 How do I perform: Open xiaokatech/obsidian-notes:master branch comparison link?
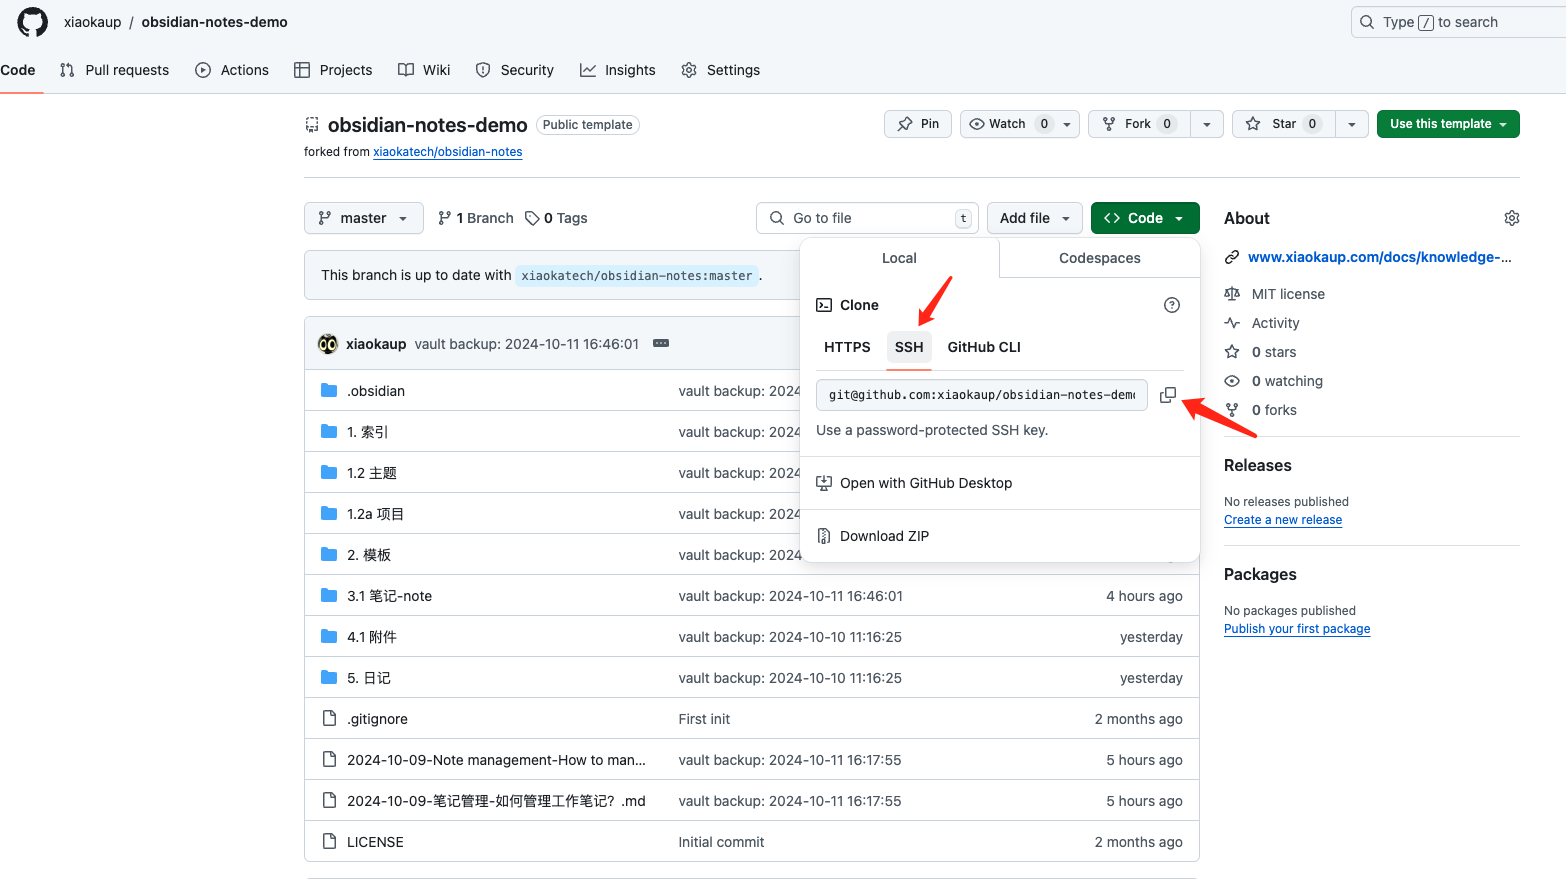[x=637, y=276]
